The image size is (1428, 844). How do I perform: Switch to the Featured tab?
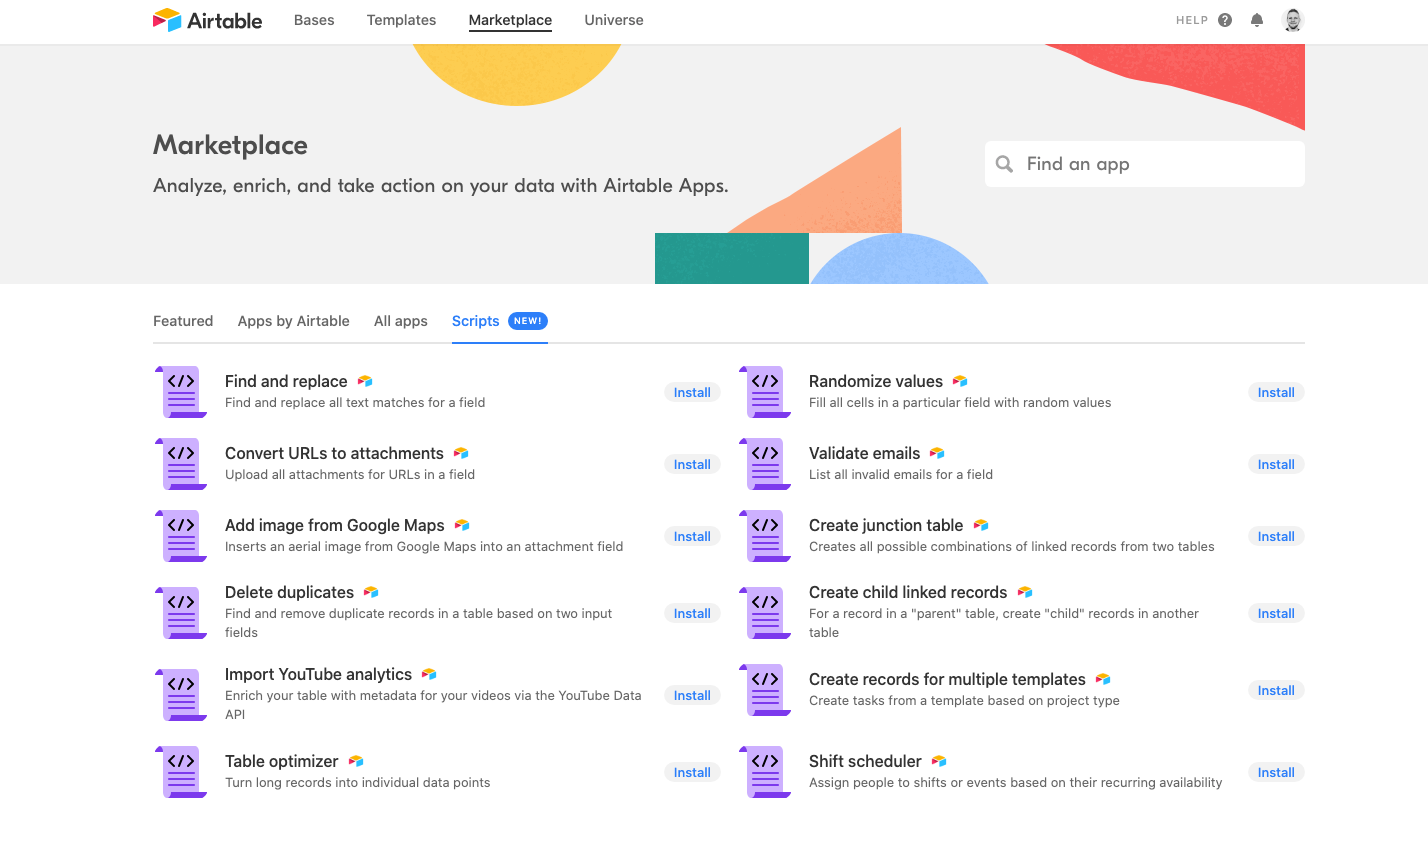(x=183, y=321)
